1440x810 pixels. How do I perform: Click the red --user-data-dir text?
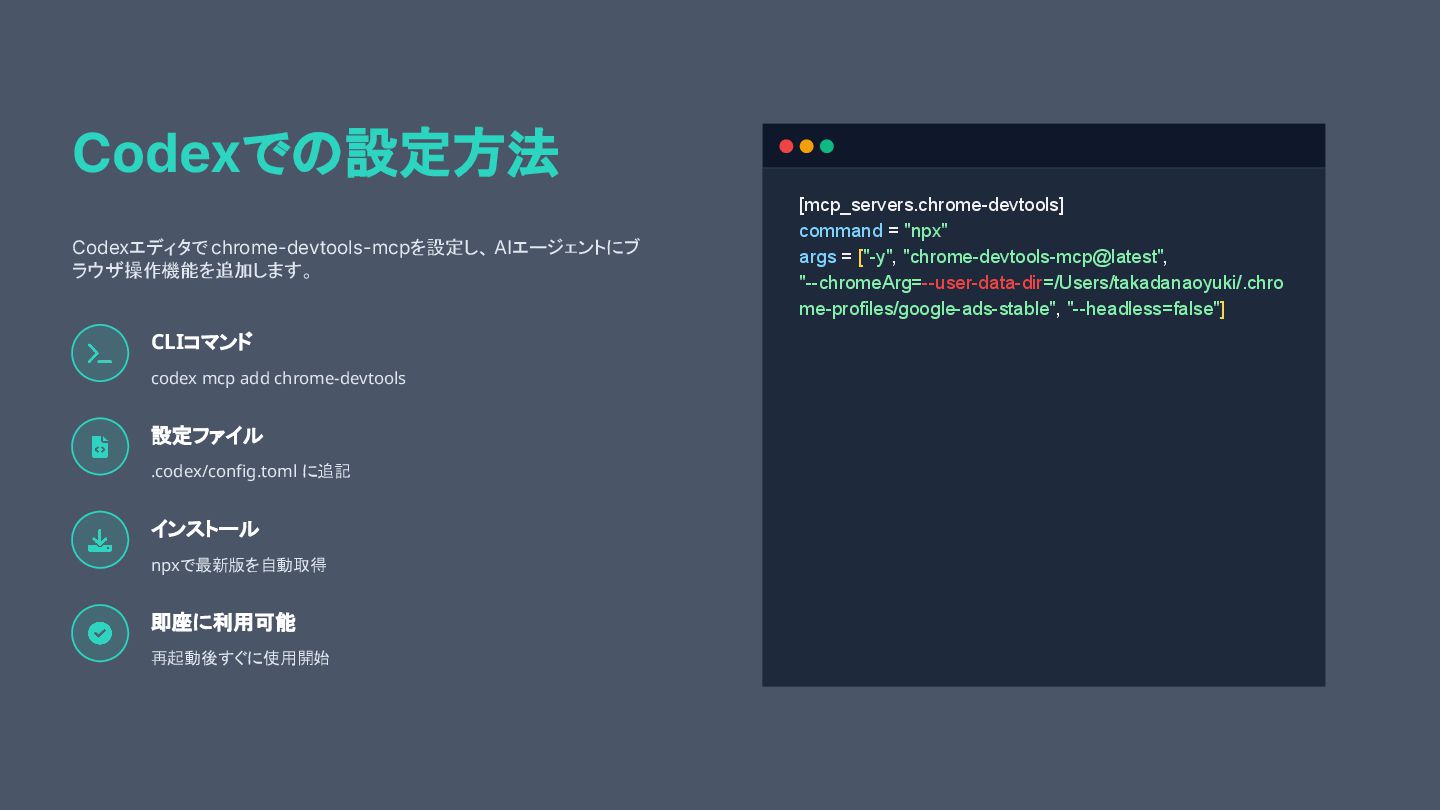[x=982, y=283]
